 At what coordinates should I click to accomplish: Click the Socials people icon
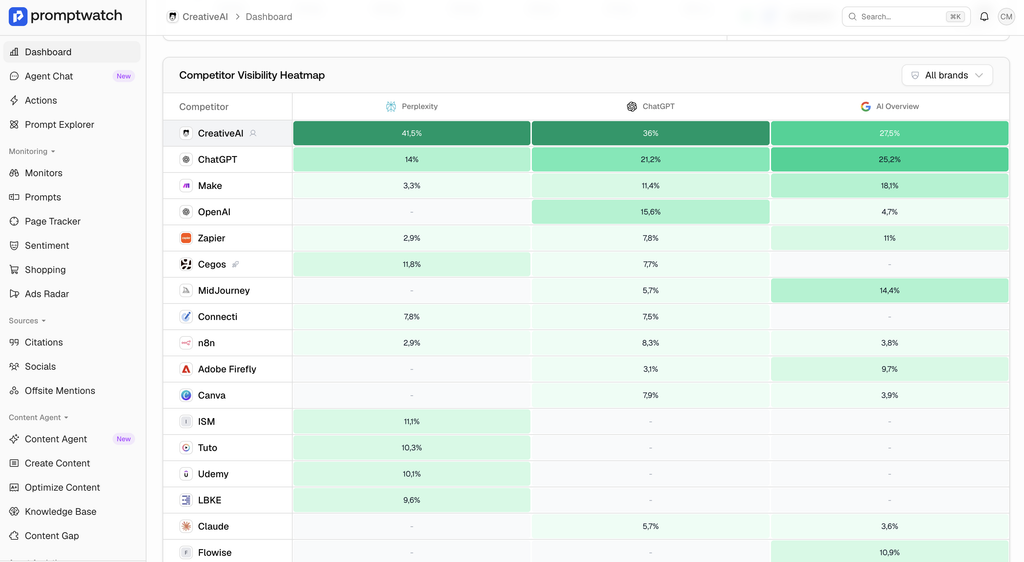click(x=14, y=366)
